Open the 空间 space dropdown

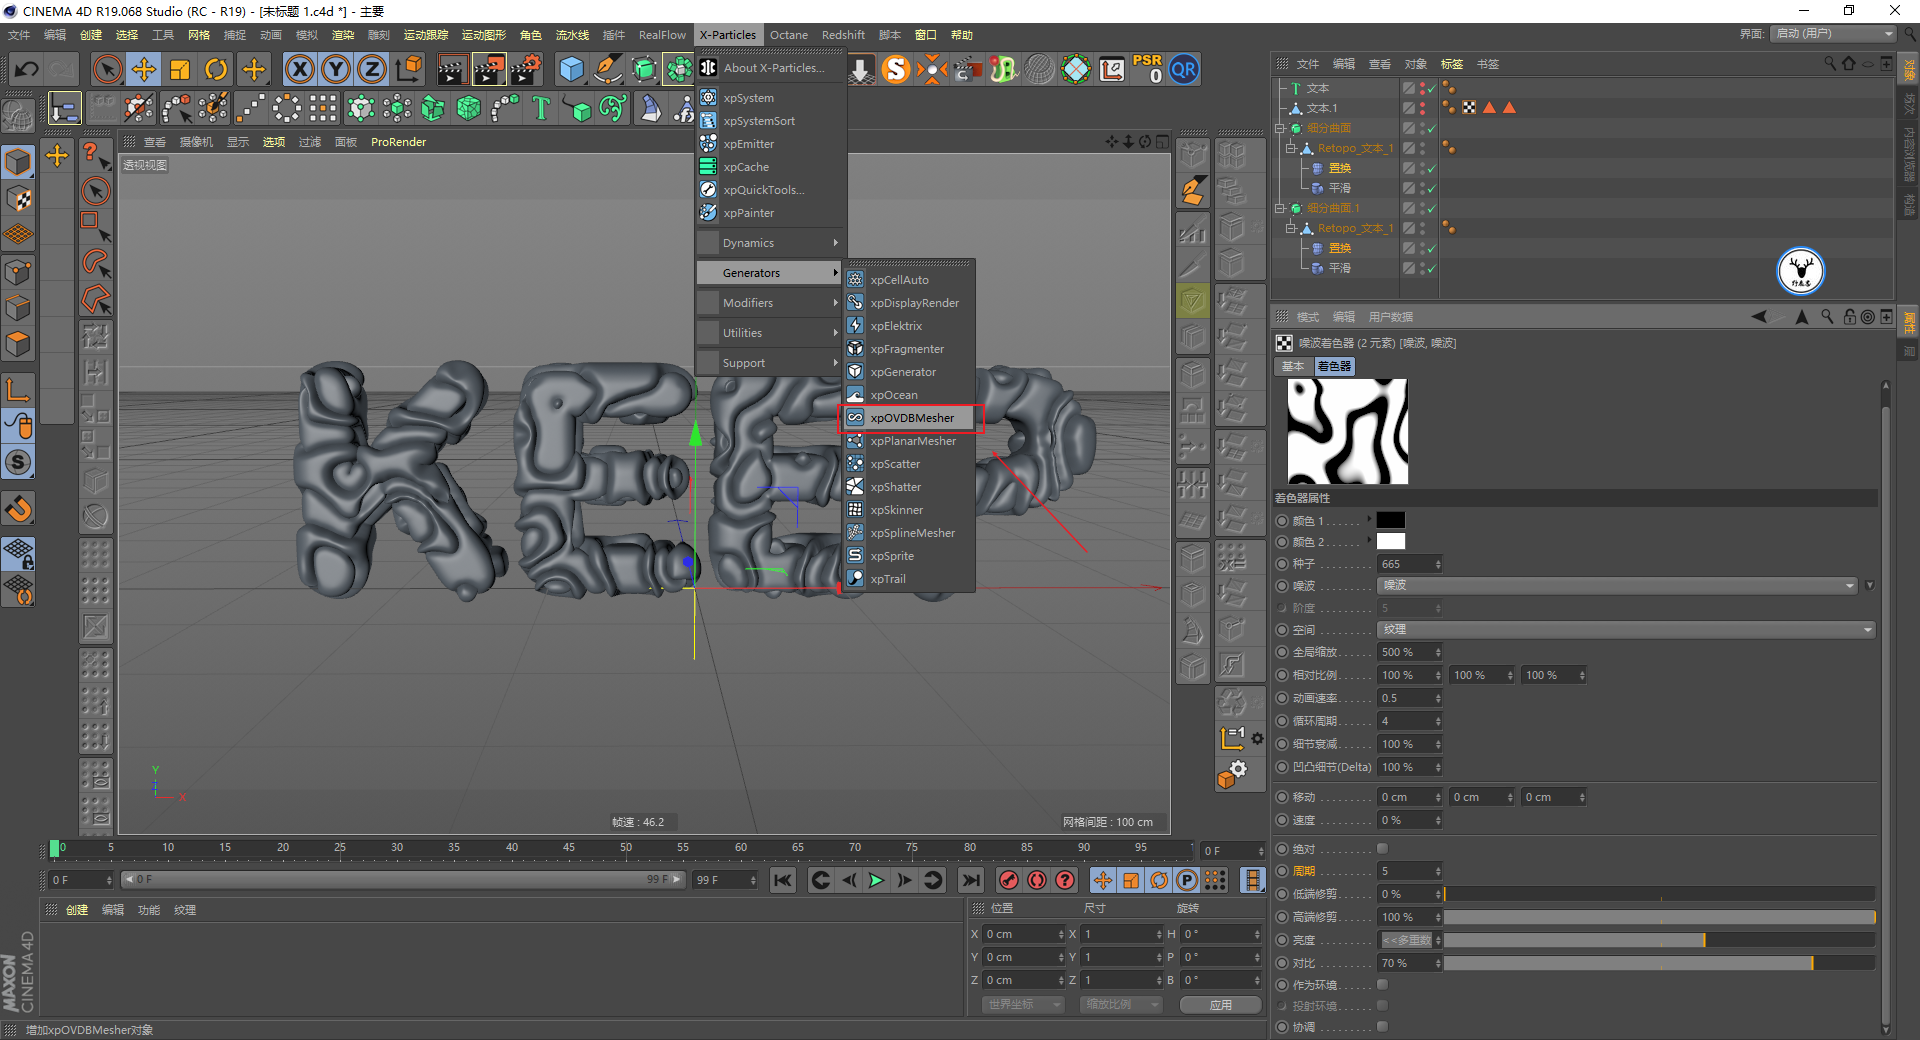(1626, 630)
